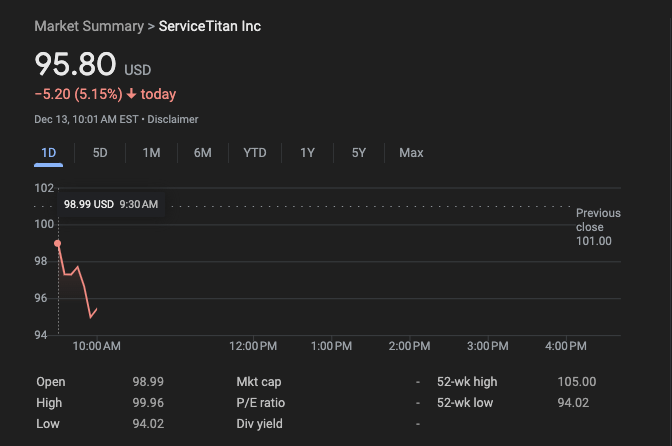
Task: Click the ServiceTitan Inc company name
Action: click(210, 26)
